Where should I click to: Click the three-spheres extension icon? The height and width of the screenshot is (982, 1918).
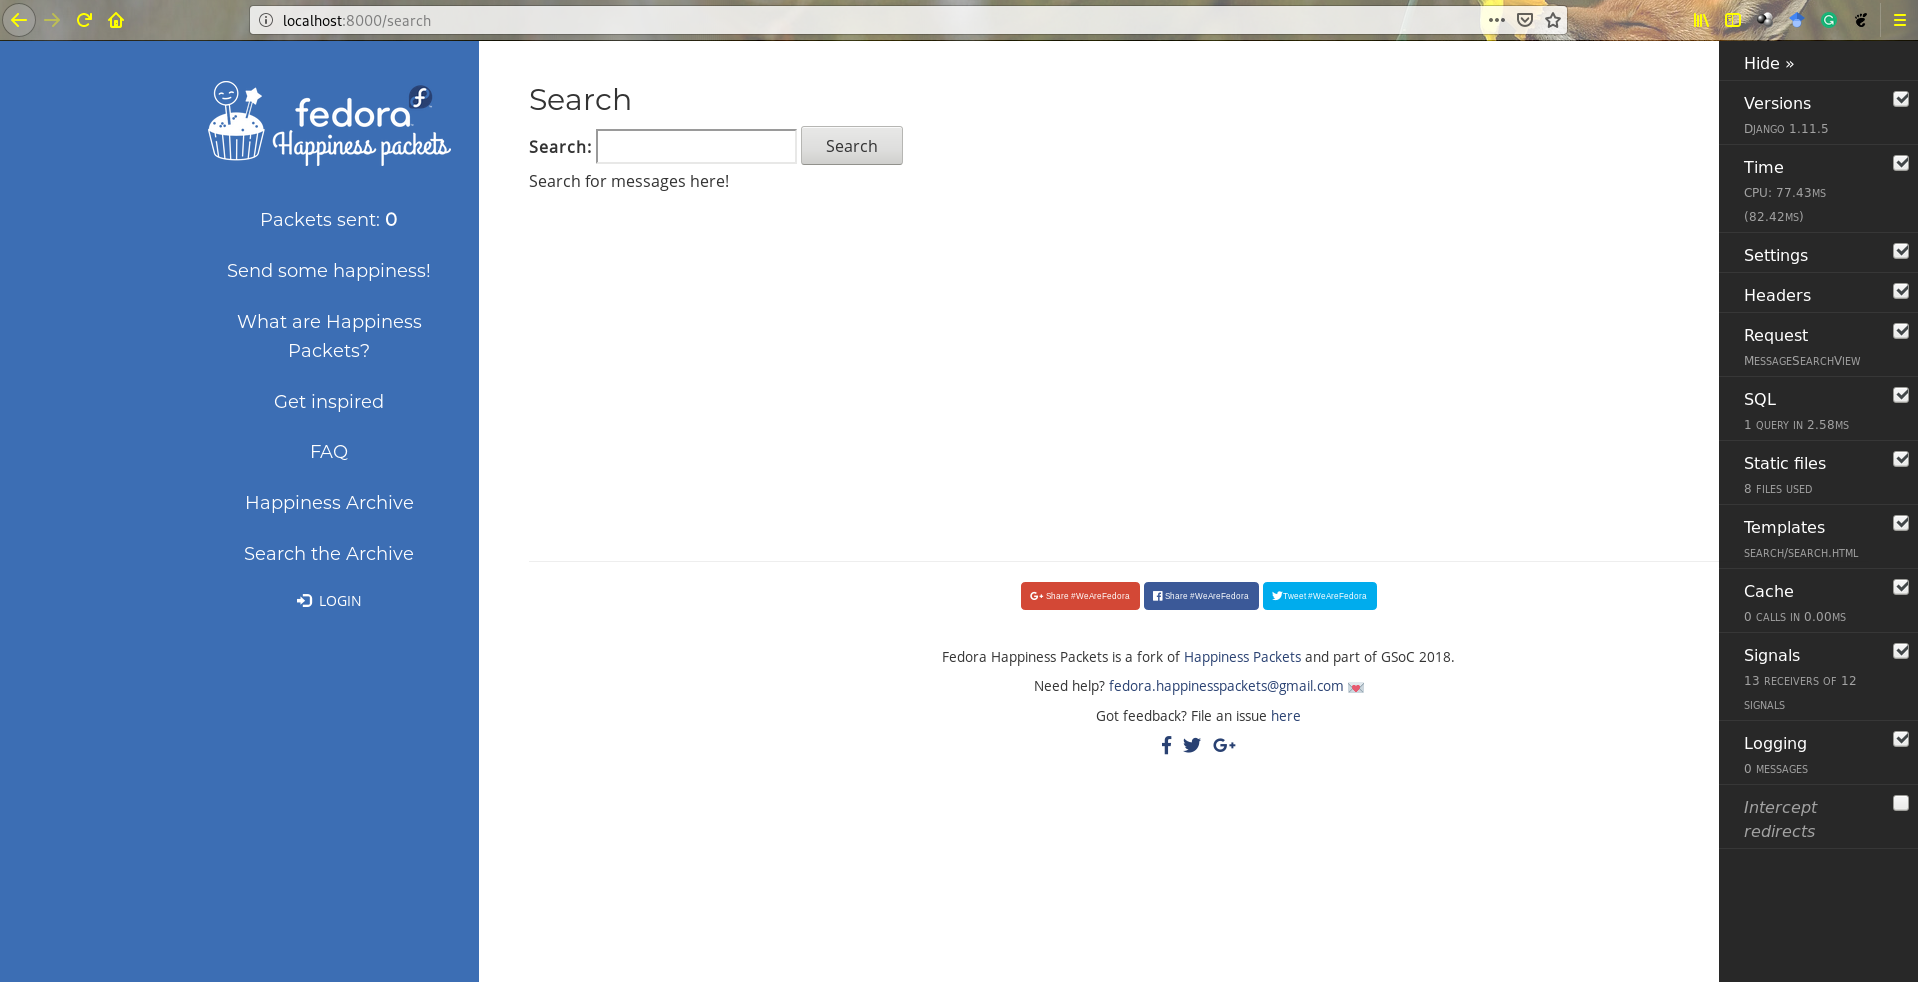click(1765, 20)
